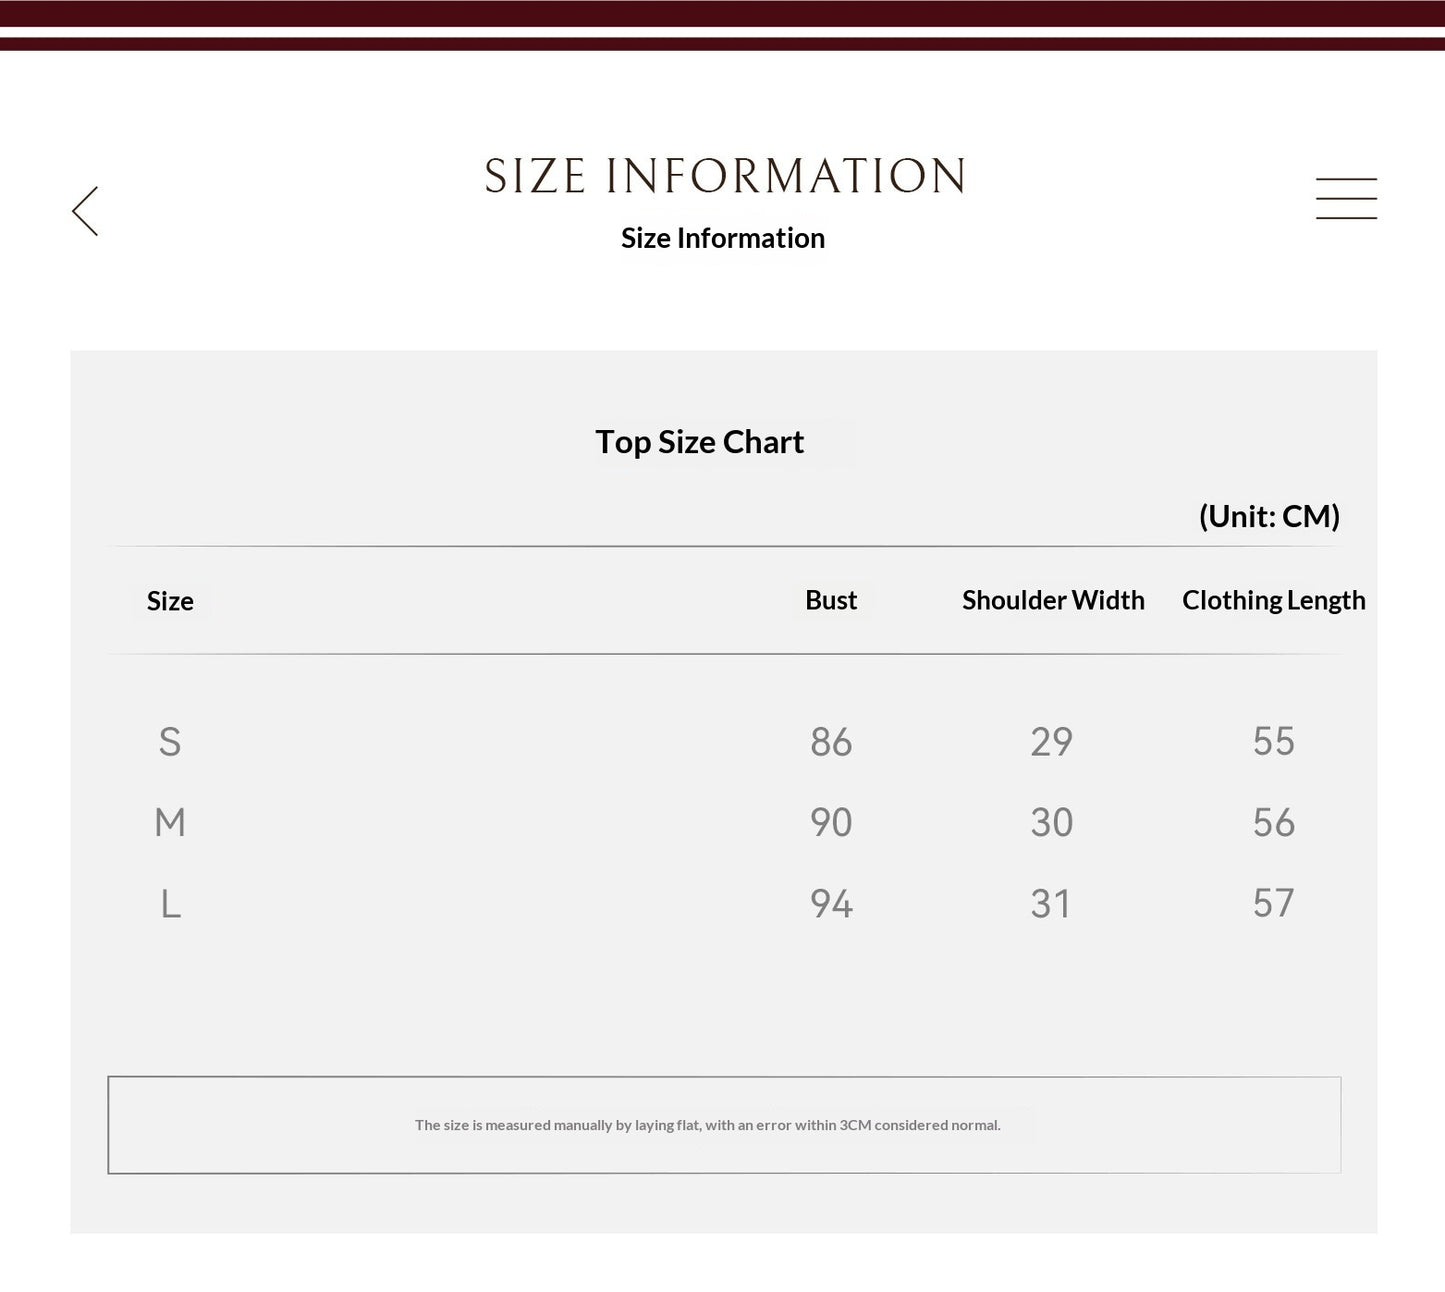Select the Size Information subtitle
This screenshot has height=1292, width=1445.
[x=723, y=238]
